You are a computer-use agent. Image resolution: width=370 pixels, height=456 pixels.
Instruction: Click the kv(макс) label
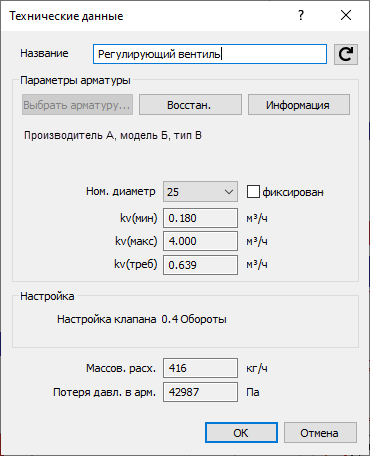pyautogui.click(x=136, y=241)
